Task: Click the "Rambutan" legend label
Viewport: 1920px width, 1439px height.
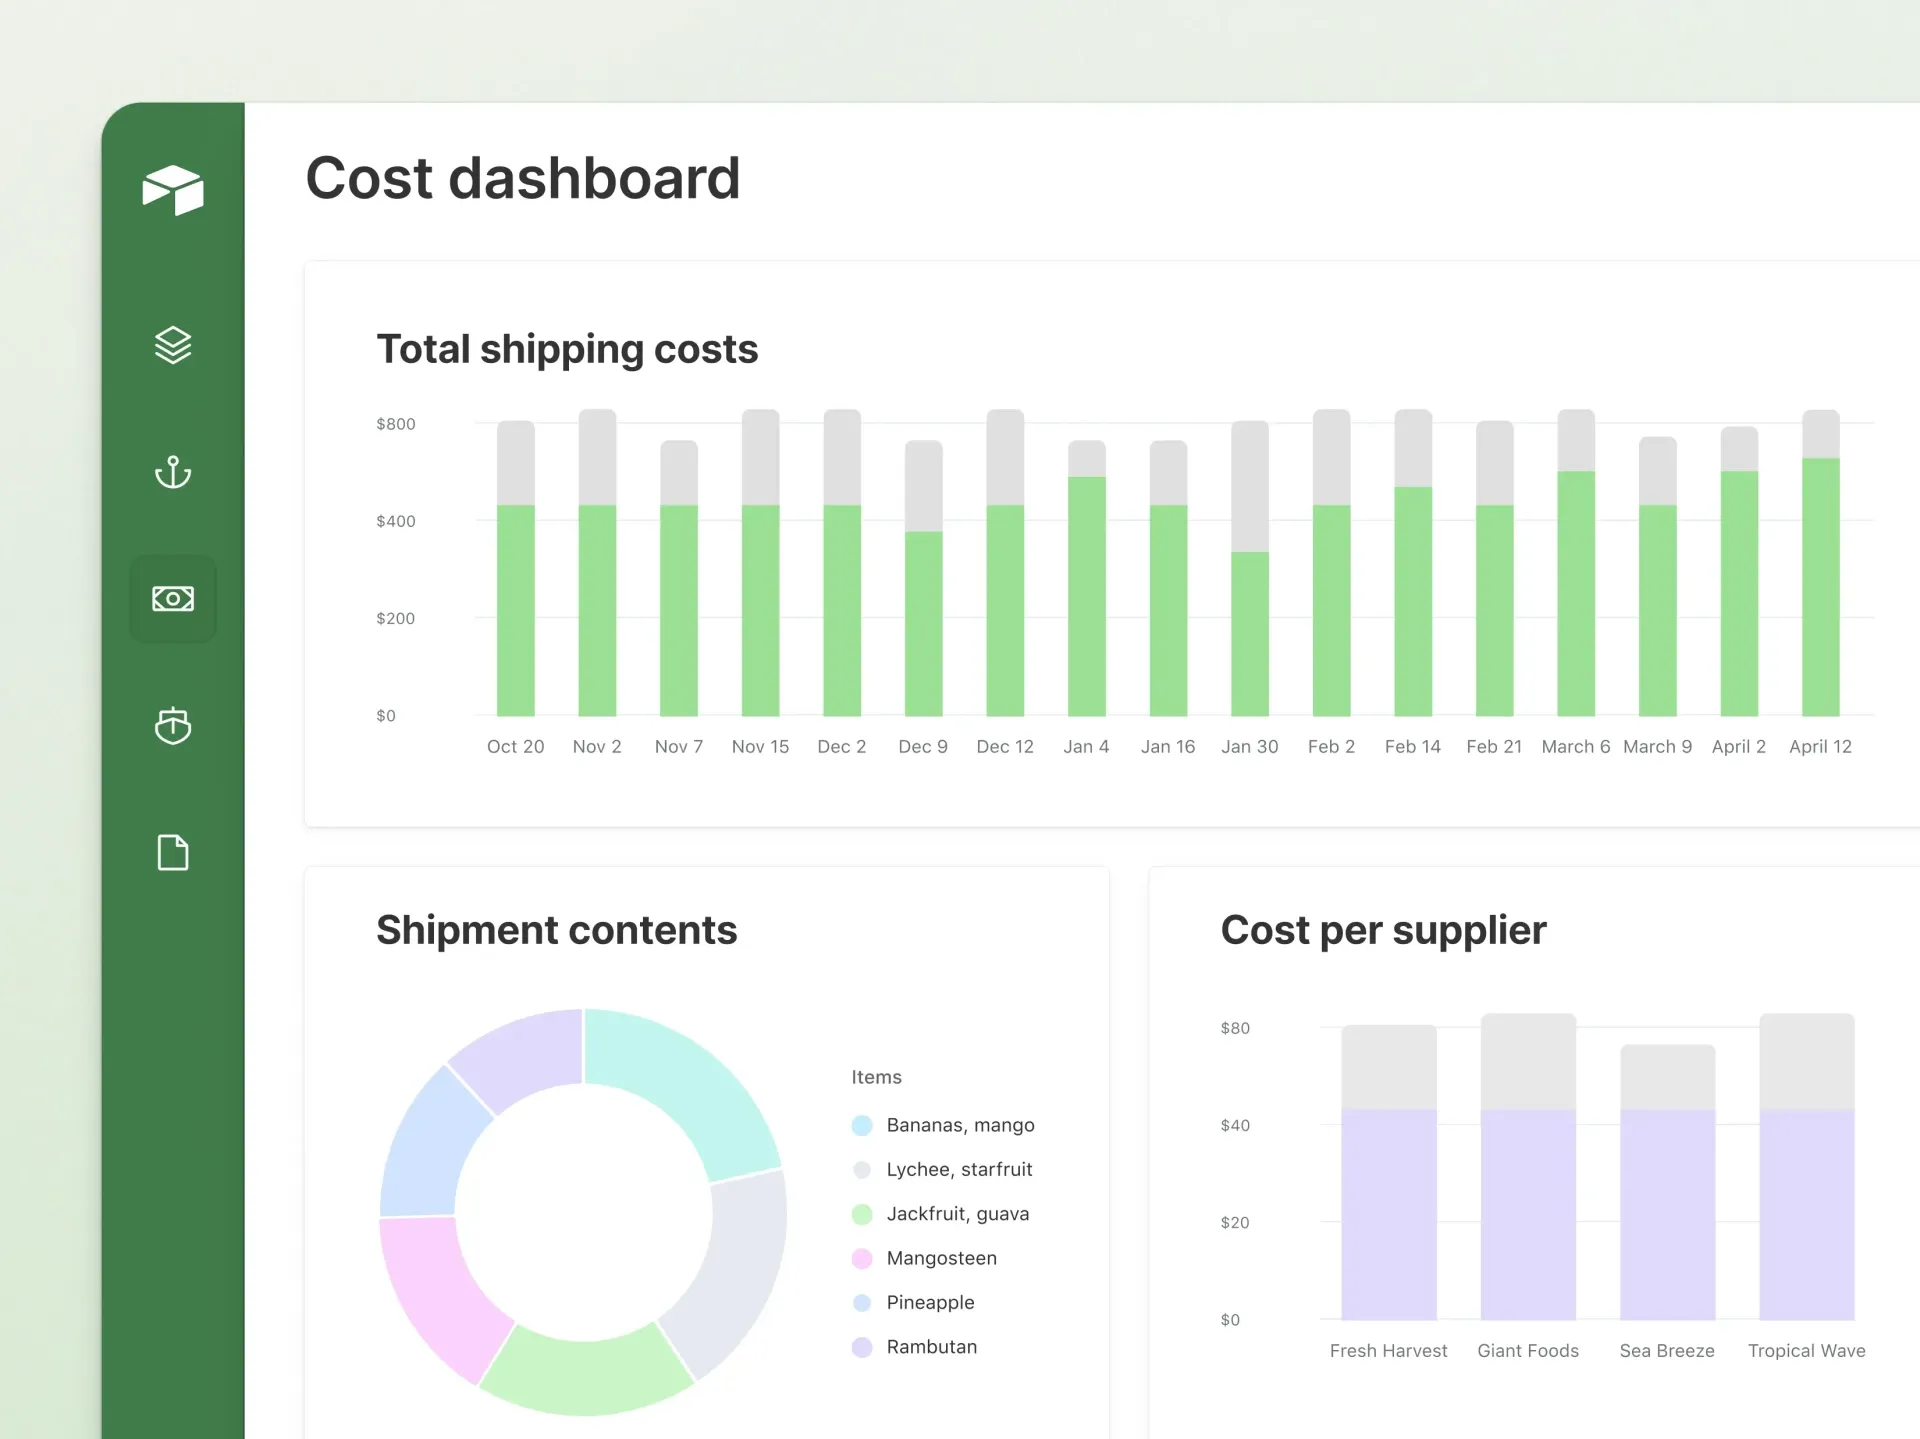Action: tap(932, 1346)
